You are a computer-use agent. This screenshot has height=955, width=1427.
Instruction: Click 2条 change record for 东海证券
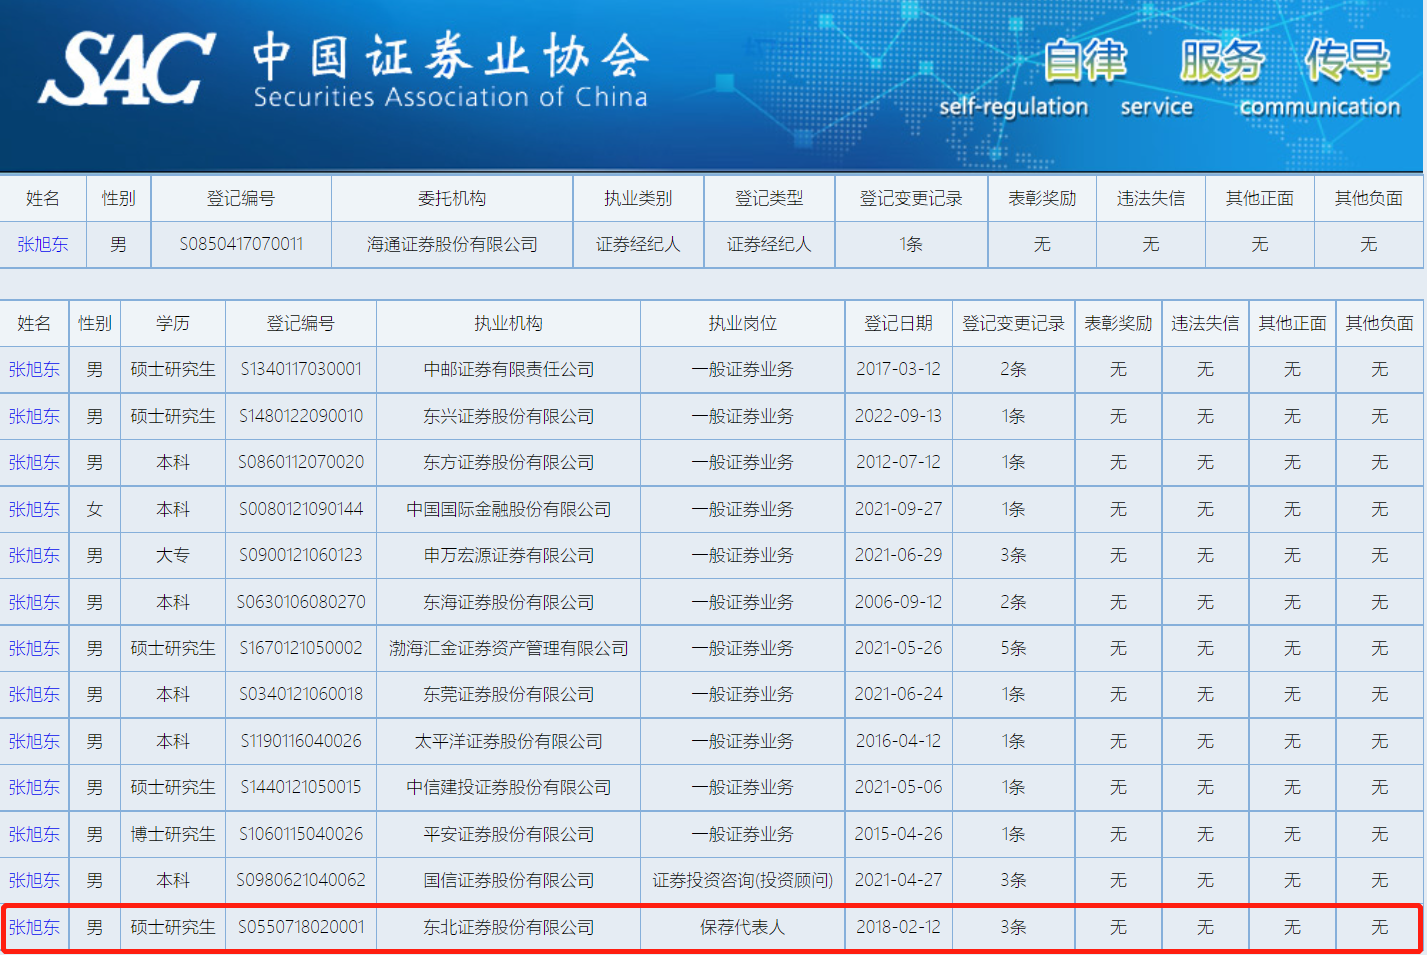tap(1013, 602)
